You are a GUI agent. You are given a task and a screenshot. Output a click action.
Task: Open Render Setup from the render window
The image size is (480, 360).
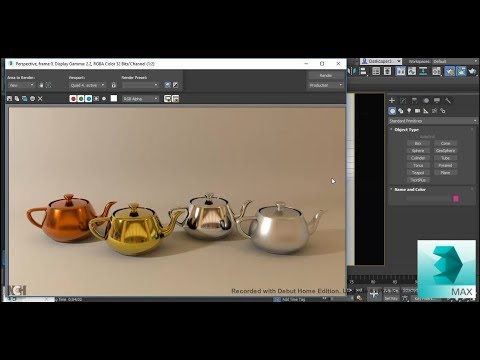[168, 85]
